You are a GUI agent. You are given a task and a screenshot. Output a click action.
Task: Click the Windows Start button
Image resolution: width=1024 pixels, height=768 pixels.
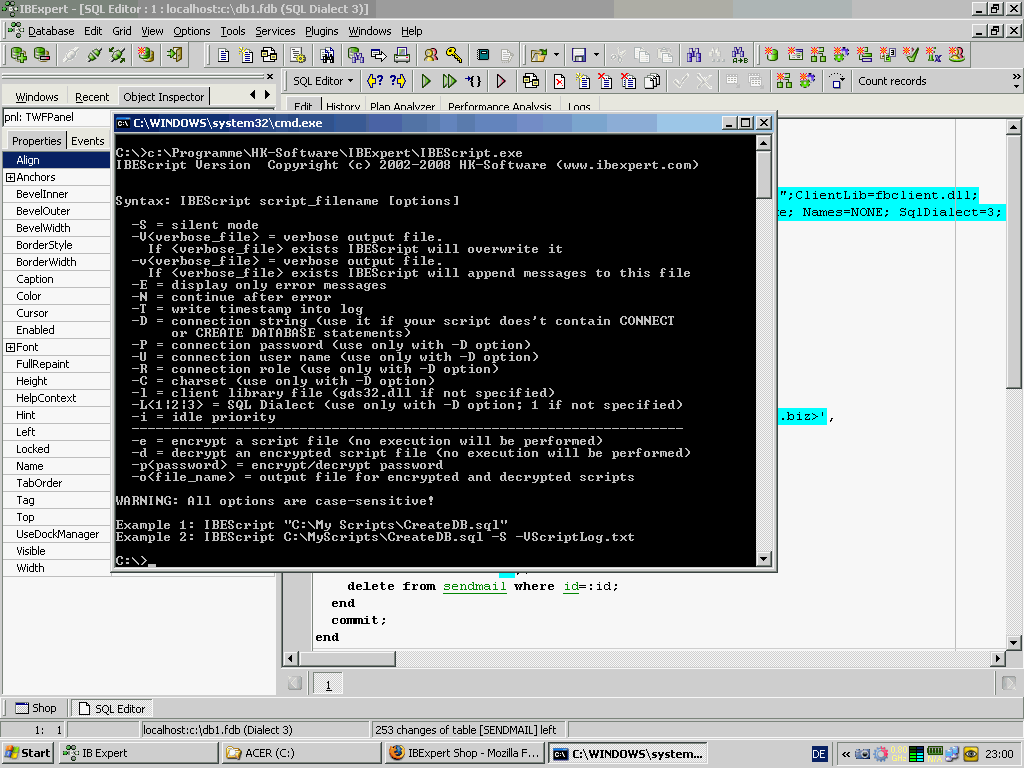pyautogui.click(x=27, y=752)
